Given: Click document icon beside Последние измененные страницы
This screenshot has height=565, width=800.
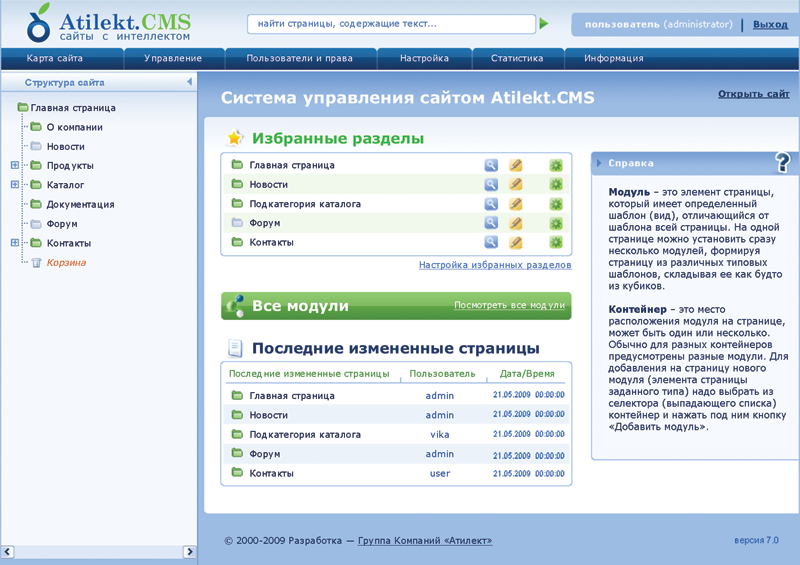Looking at the screenshot, I should [235, 348].
